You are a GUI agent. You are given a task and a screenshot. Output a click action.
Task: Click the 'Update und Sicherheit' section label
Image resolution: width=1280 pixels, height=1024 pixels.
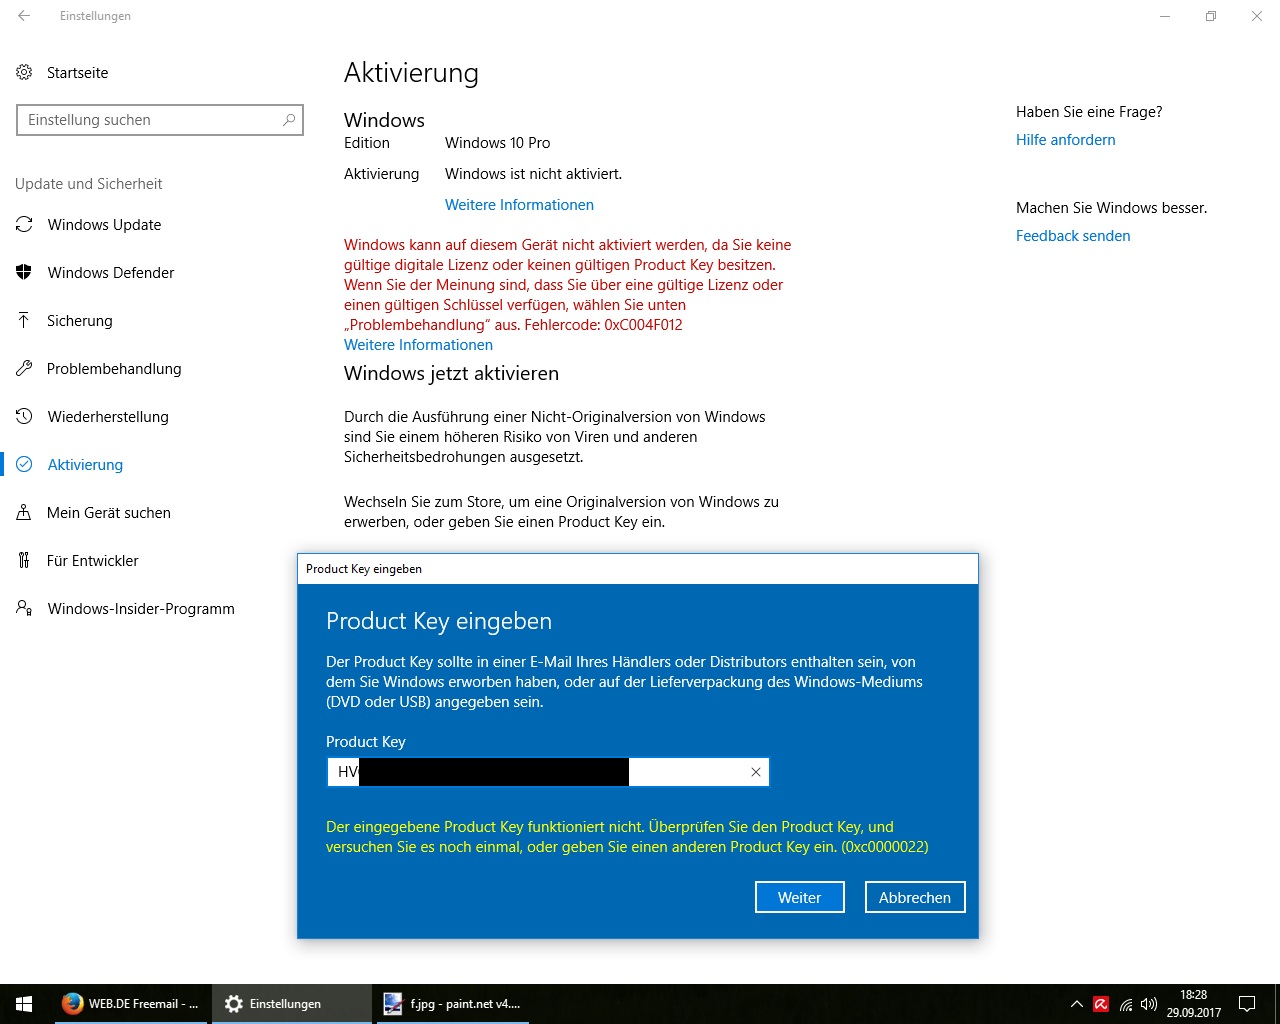coord(88,184)
